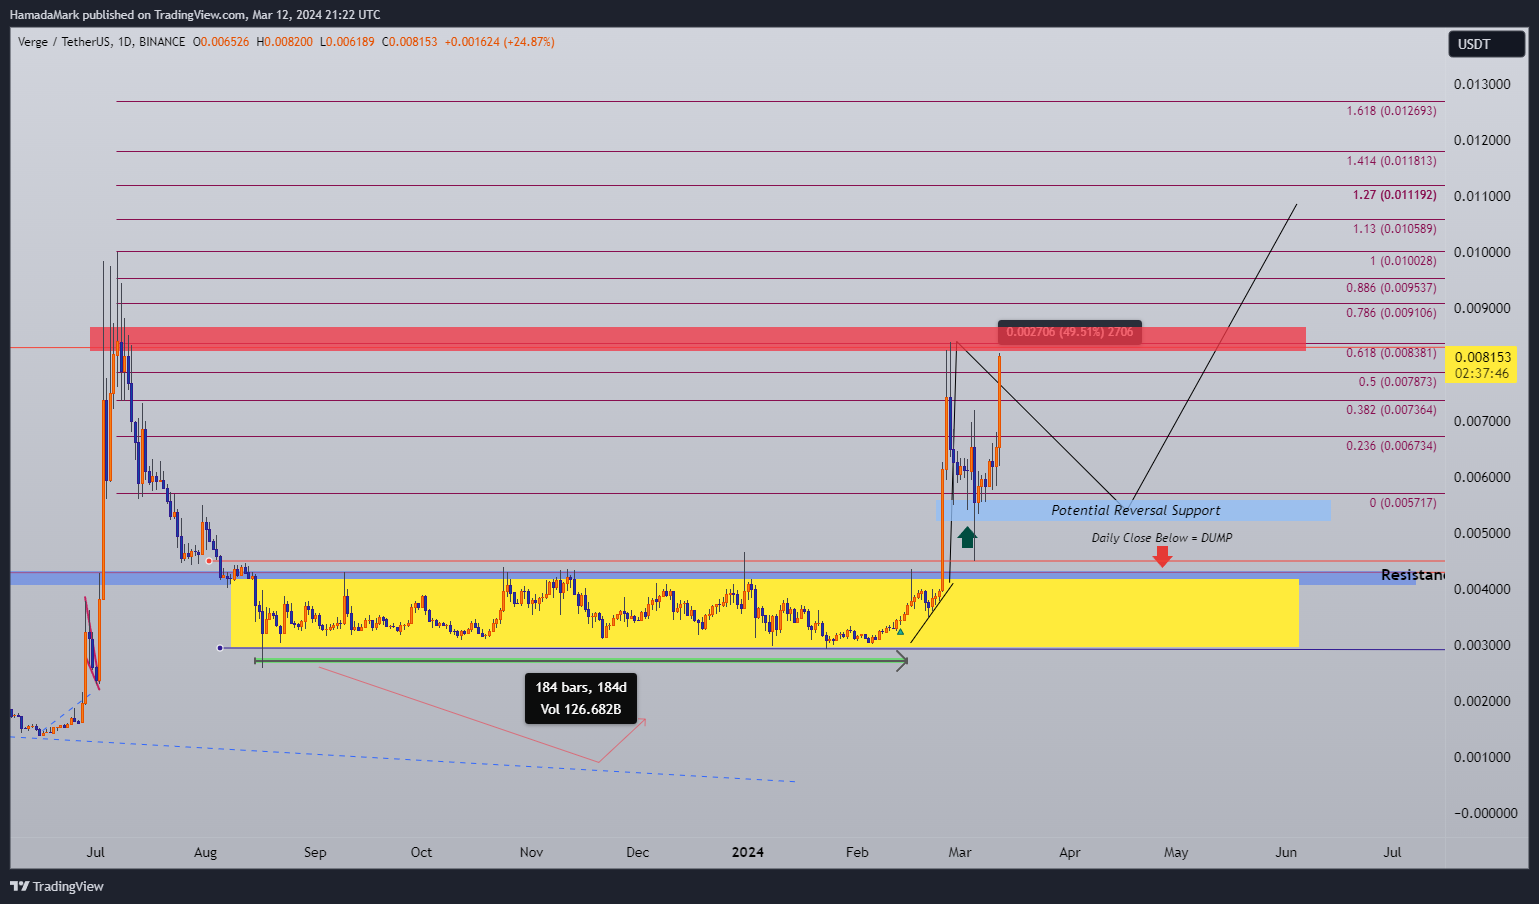Click the USDT currency button
Viewport: 1539px width, 904px height.
coord(1487,44)
